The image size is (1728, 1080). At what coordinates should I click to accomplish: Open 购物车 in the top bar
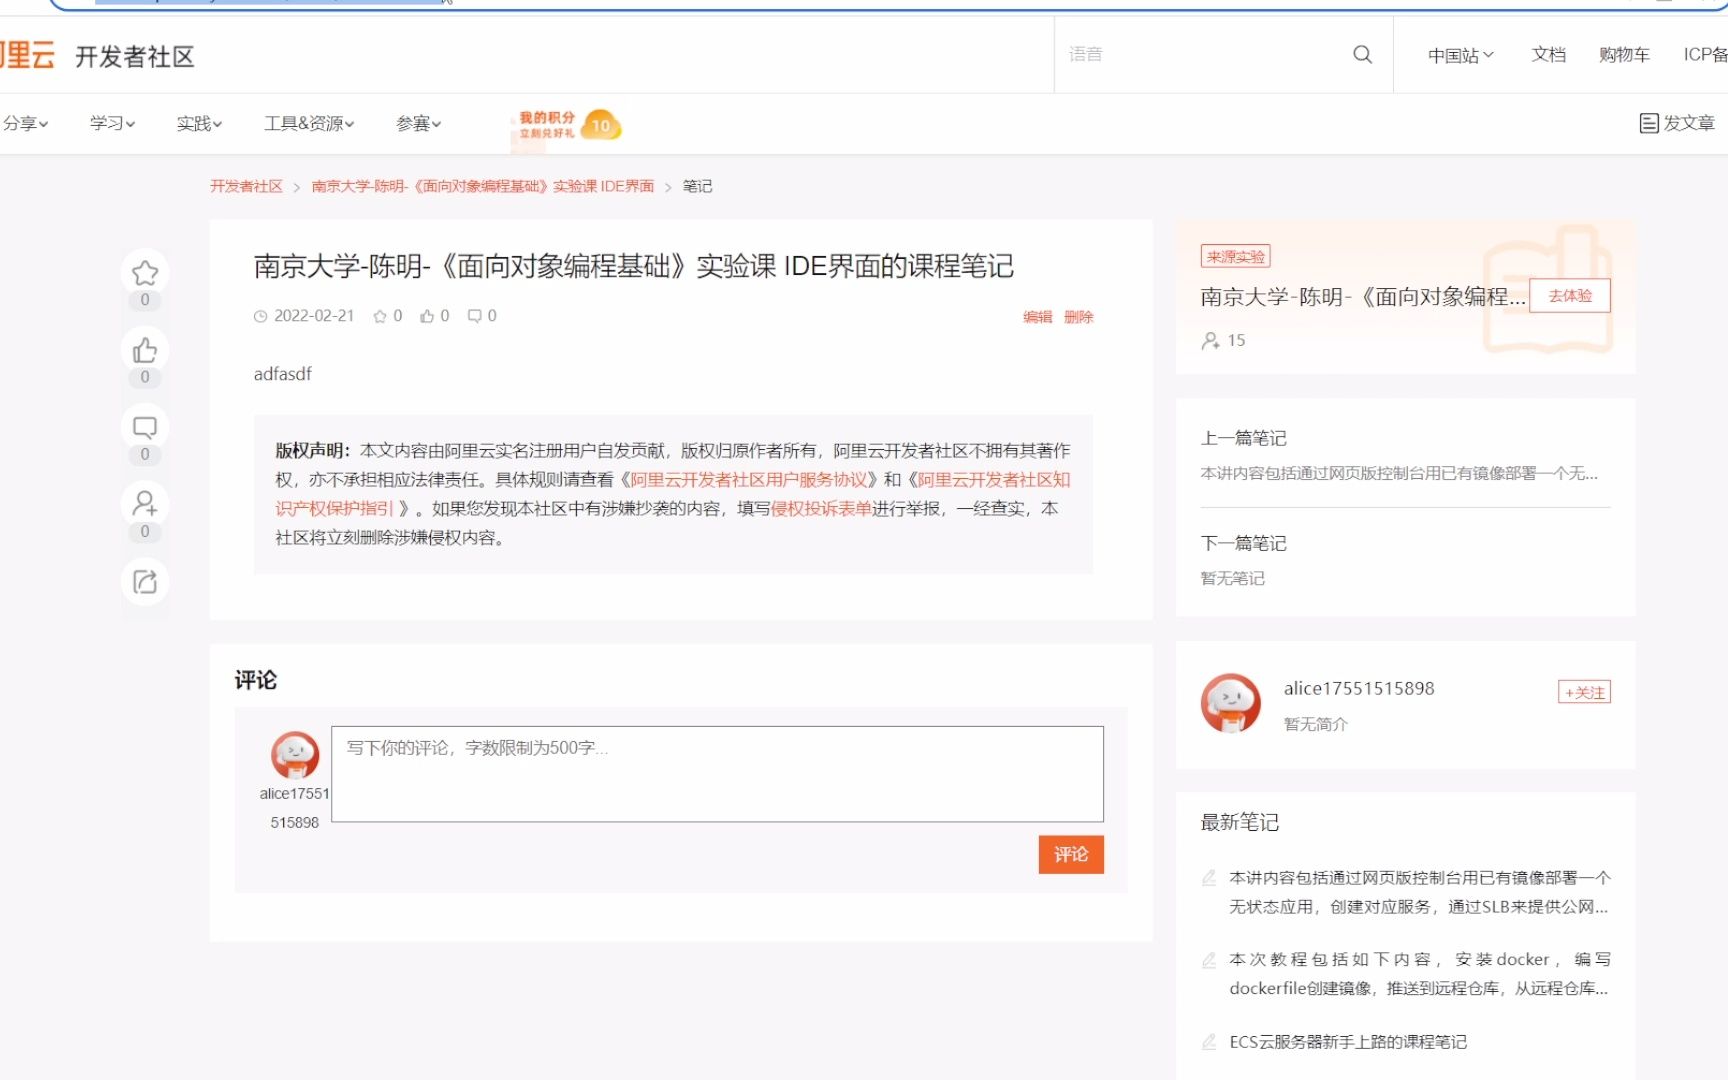point(1624,55)
